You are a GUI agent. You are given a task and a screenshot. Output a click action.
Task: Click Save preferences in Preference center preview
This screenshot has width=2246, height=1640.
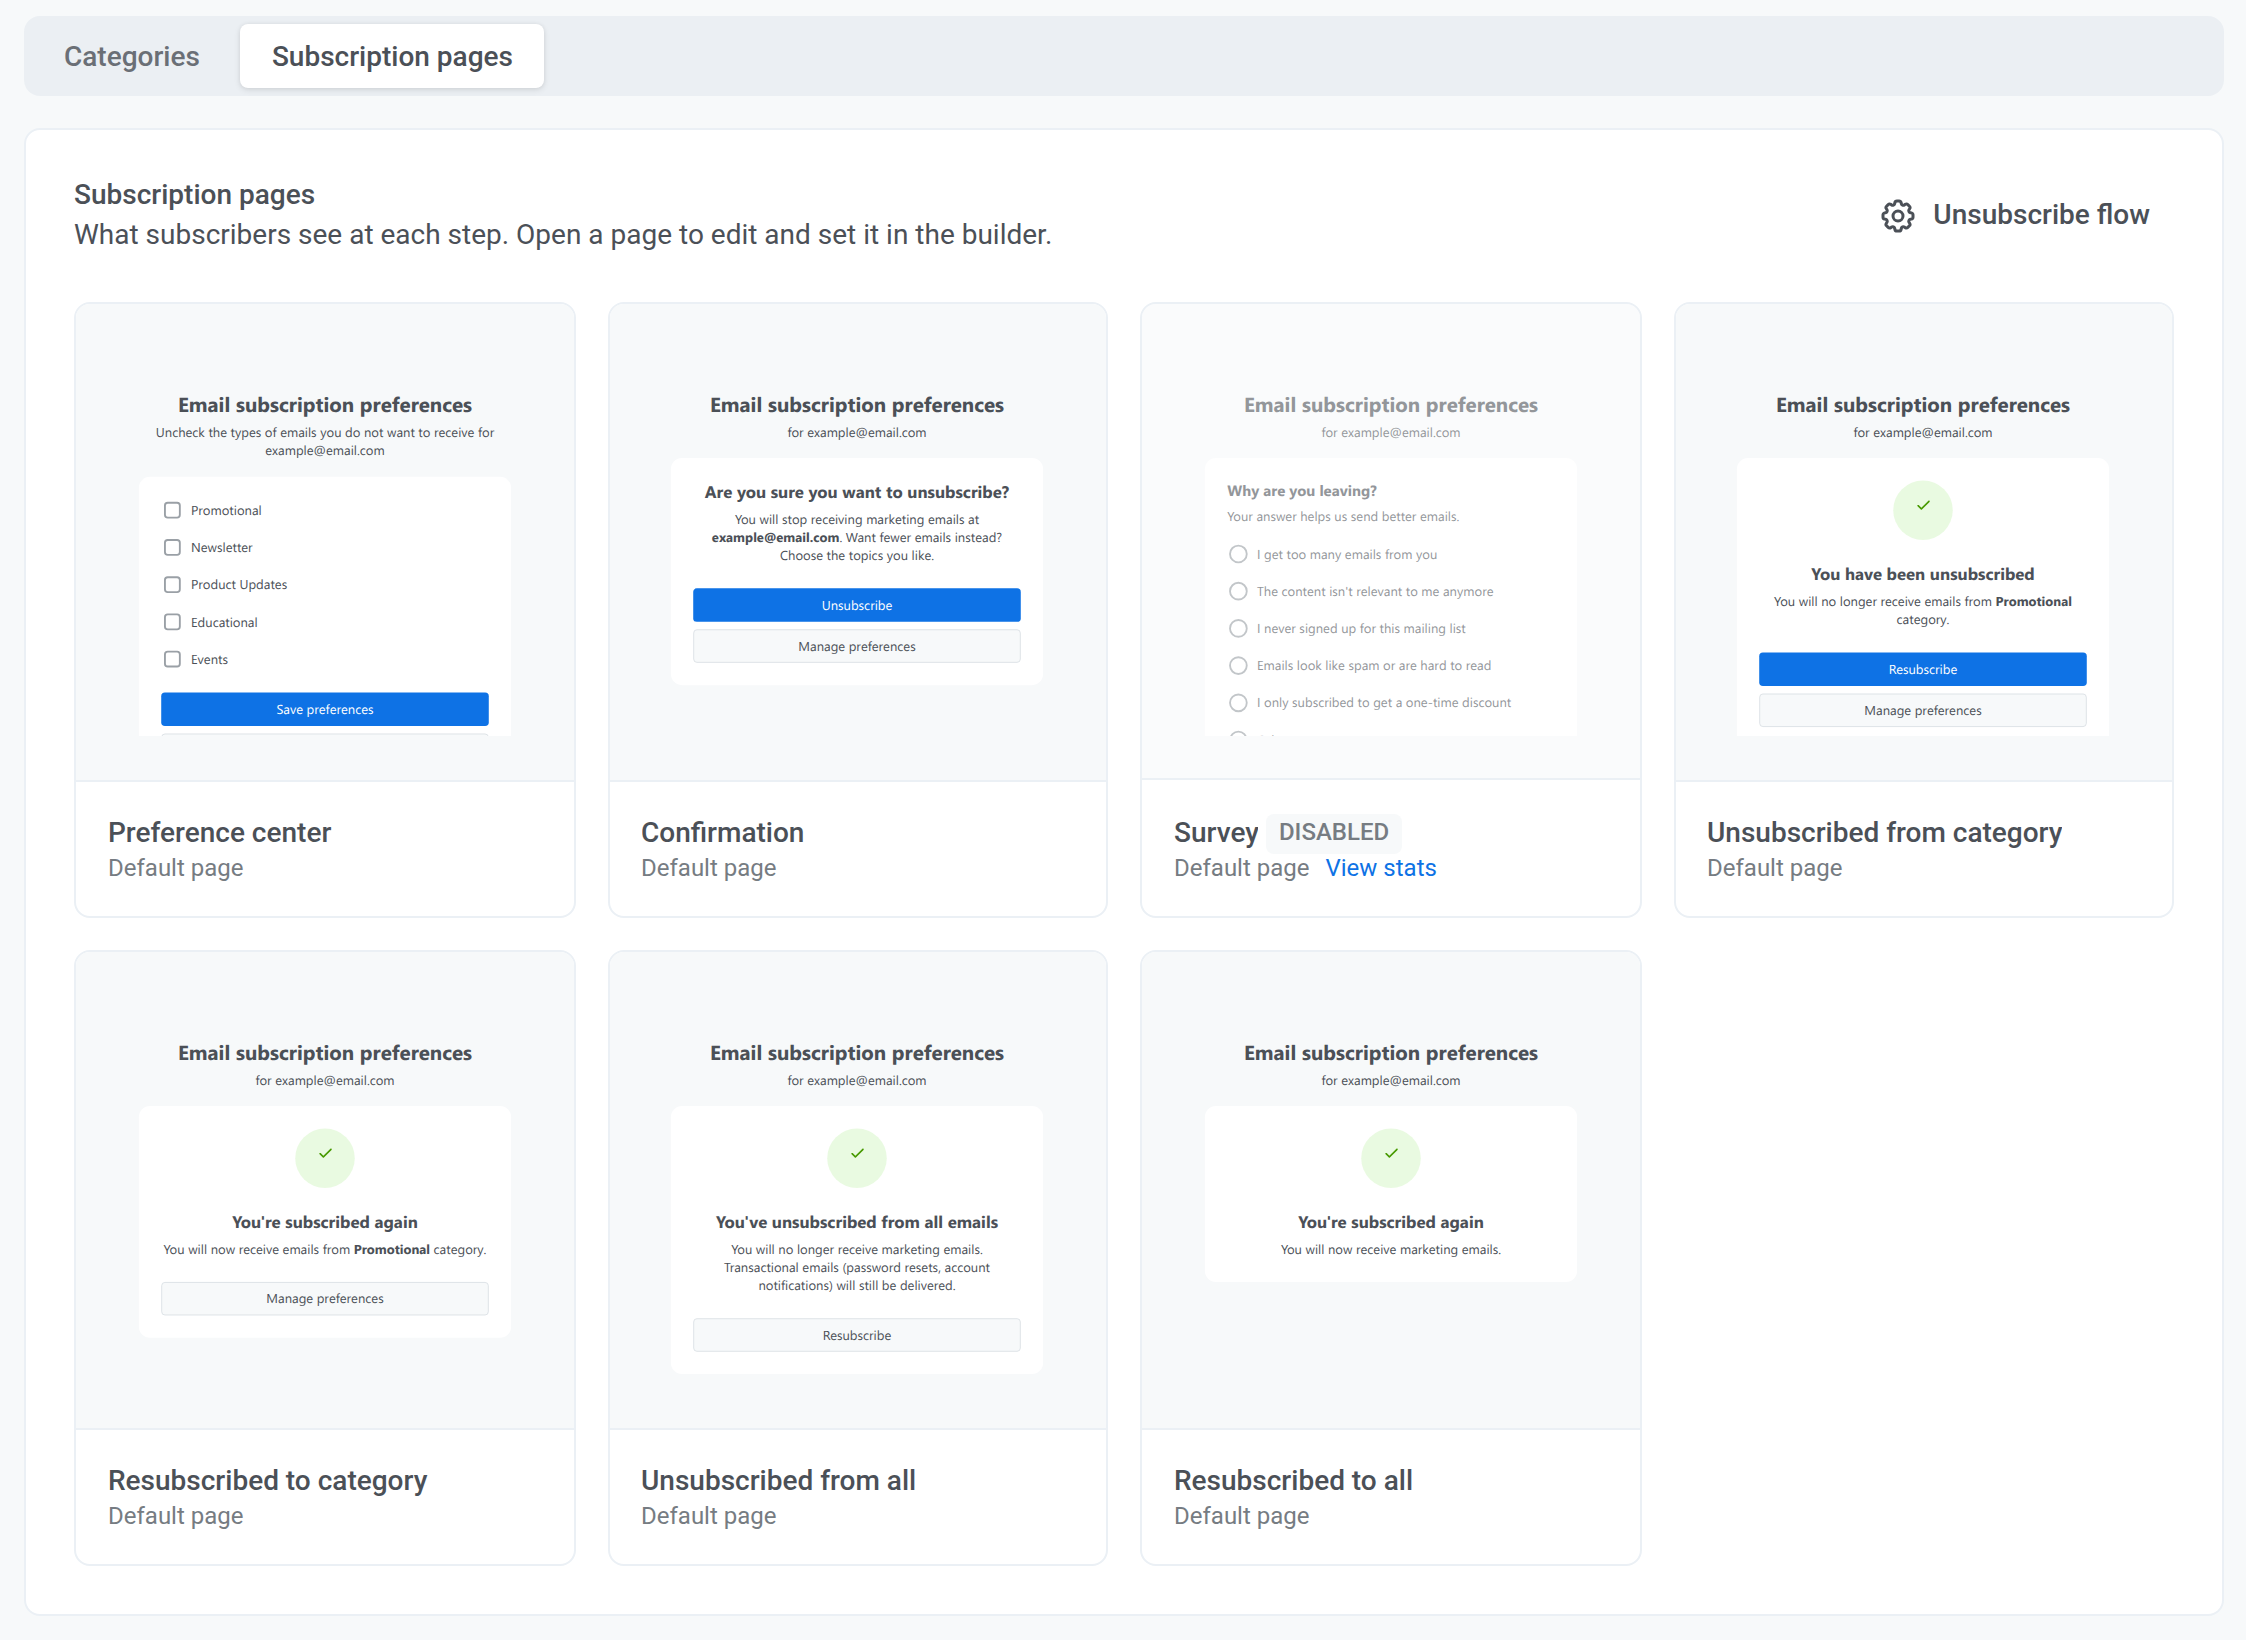325,709
